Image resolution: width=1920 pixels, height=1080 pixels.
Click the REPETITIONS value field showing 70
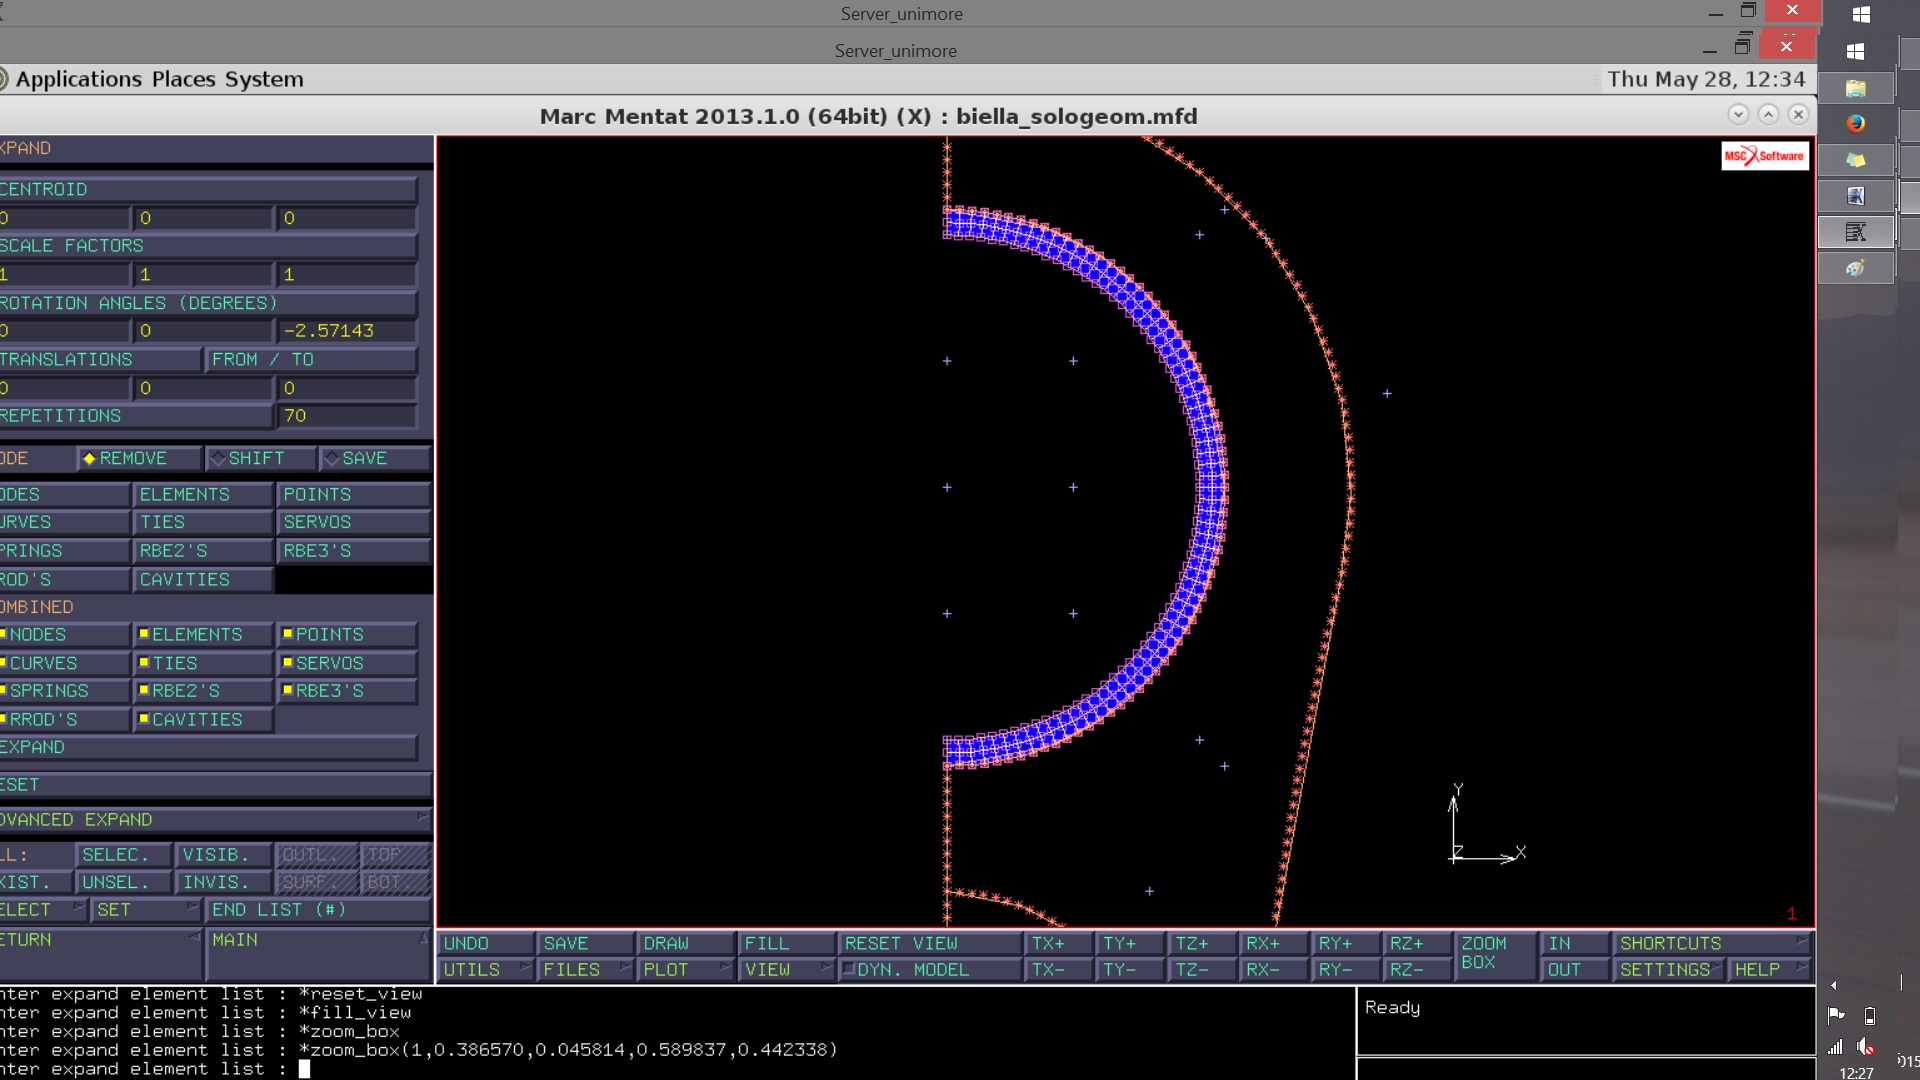click(346, 415)
